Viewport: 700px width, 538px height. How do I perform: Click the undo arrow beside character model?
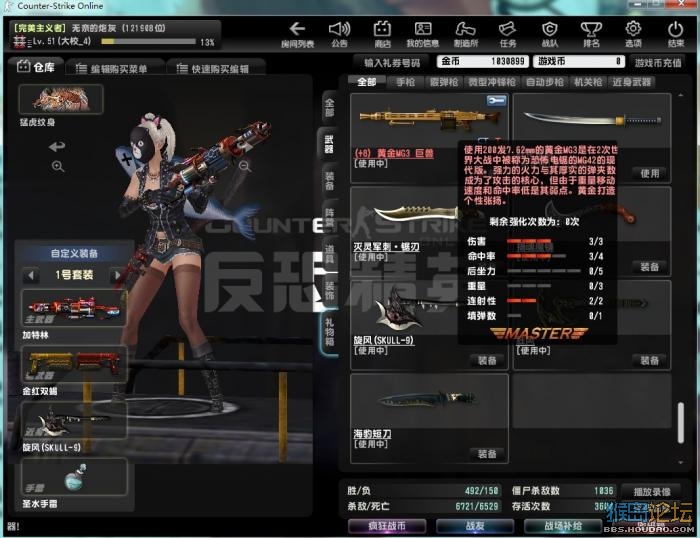(57, 146)
